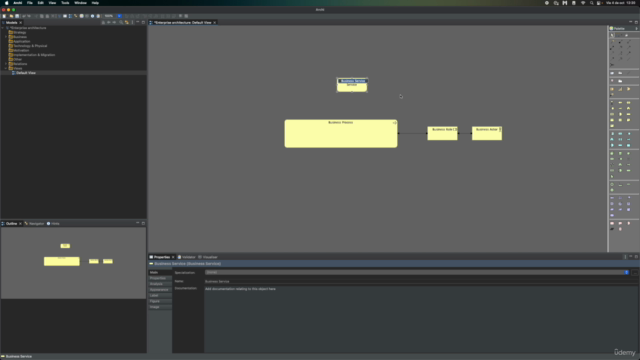640x360 pixels.
Task: Click the Name input field
Action: click(x=421, y=281)
